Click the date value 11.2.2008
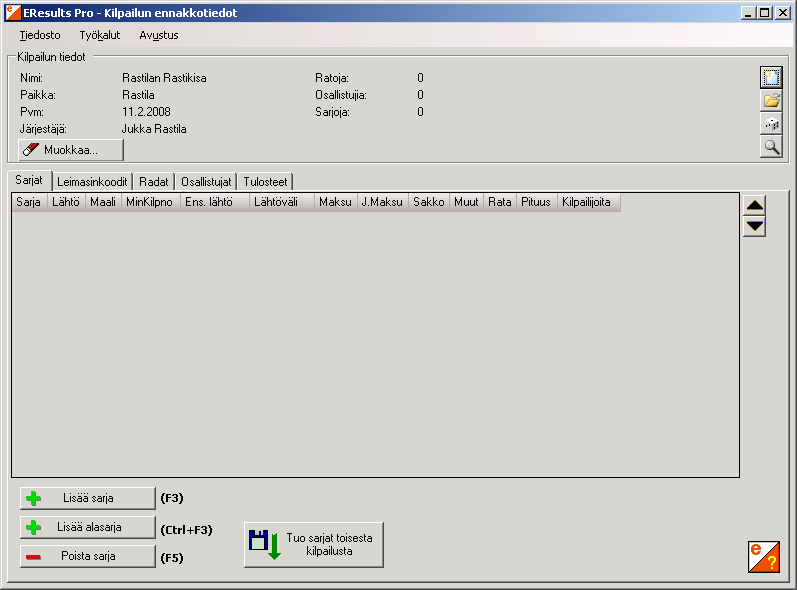This screenshot has width=797, height=590. point(146,112)
